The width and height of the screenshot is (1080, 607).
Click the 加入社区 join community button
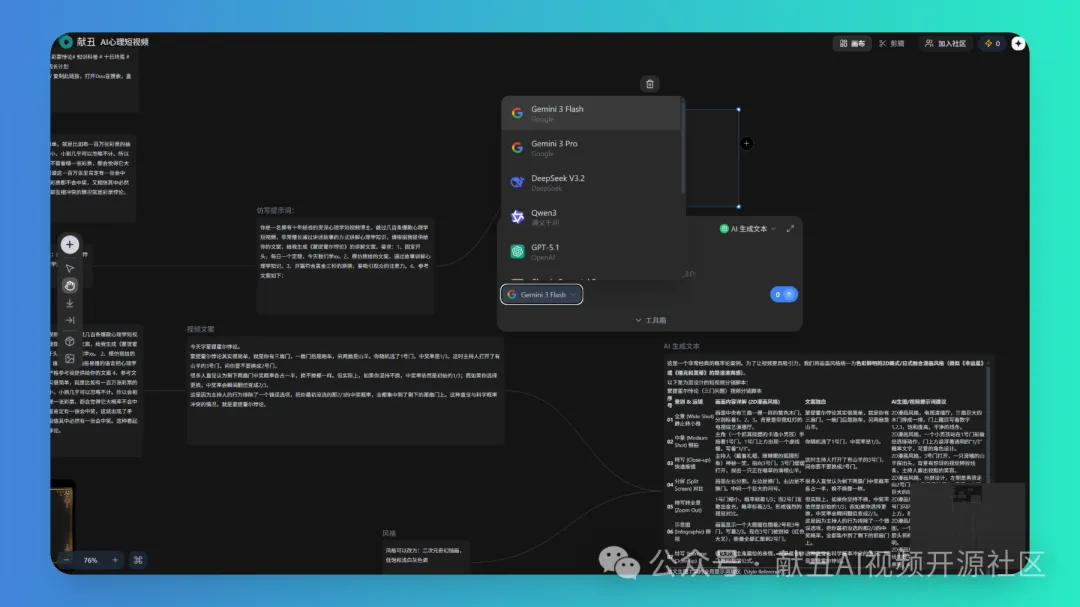click(946, 43)
